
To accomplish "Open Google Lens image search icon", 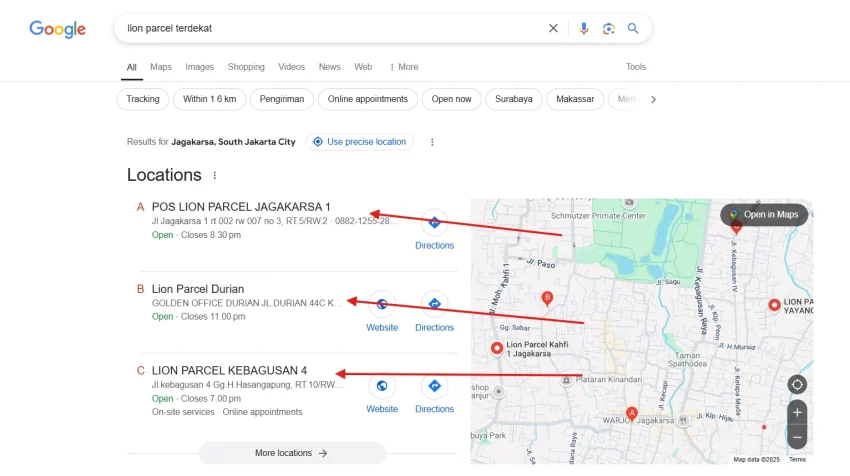I will point(608,28).
